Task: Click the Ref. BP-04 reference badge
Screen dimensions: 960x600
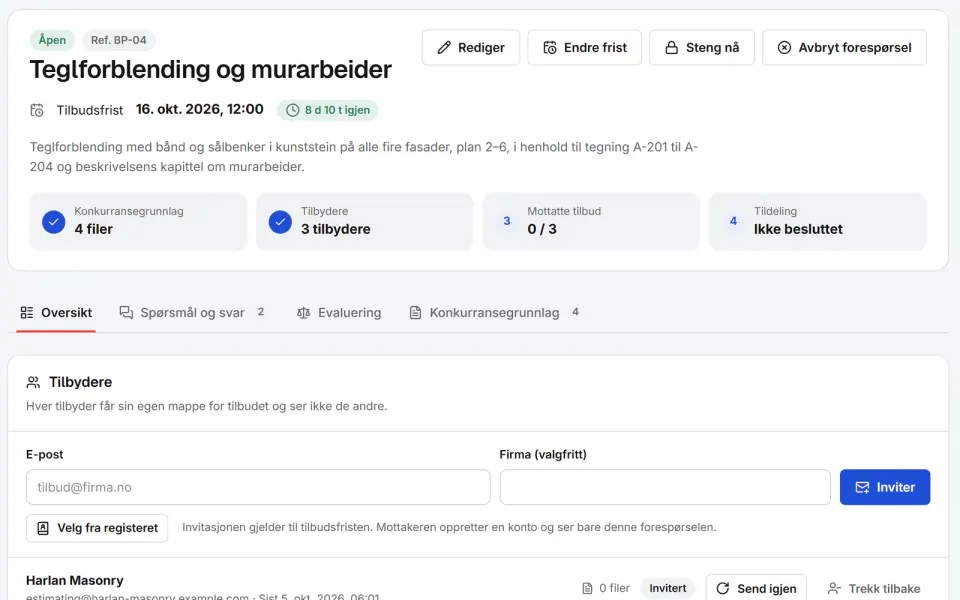Action: point(119,40)
